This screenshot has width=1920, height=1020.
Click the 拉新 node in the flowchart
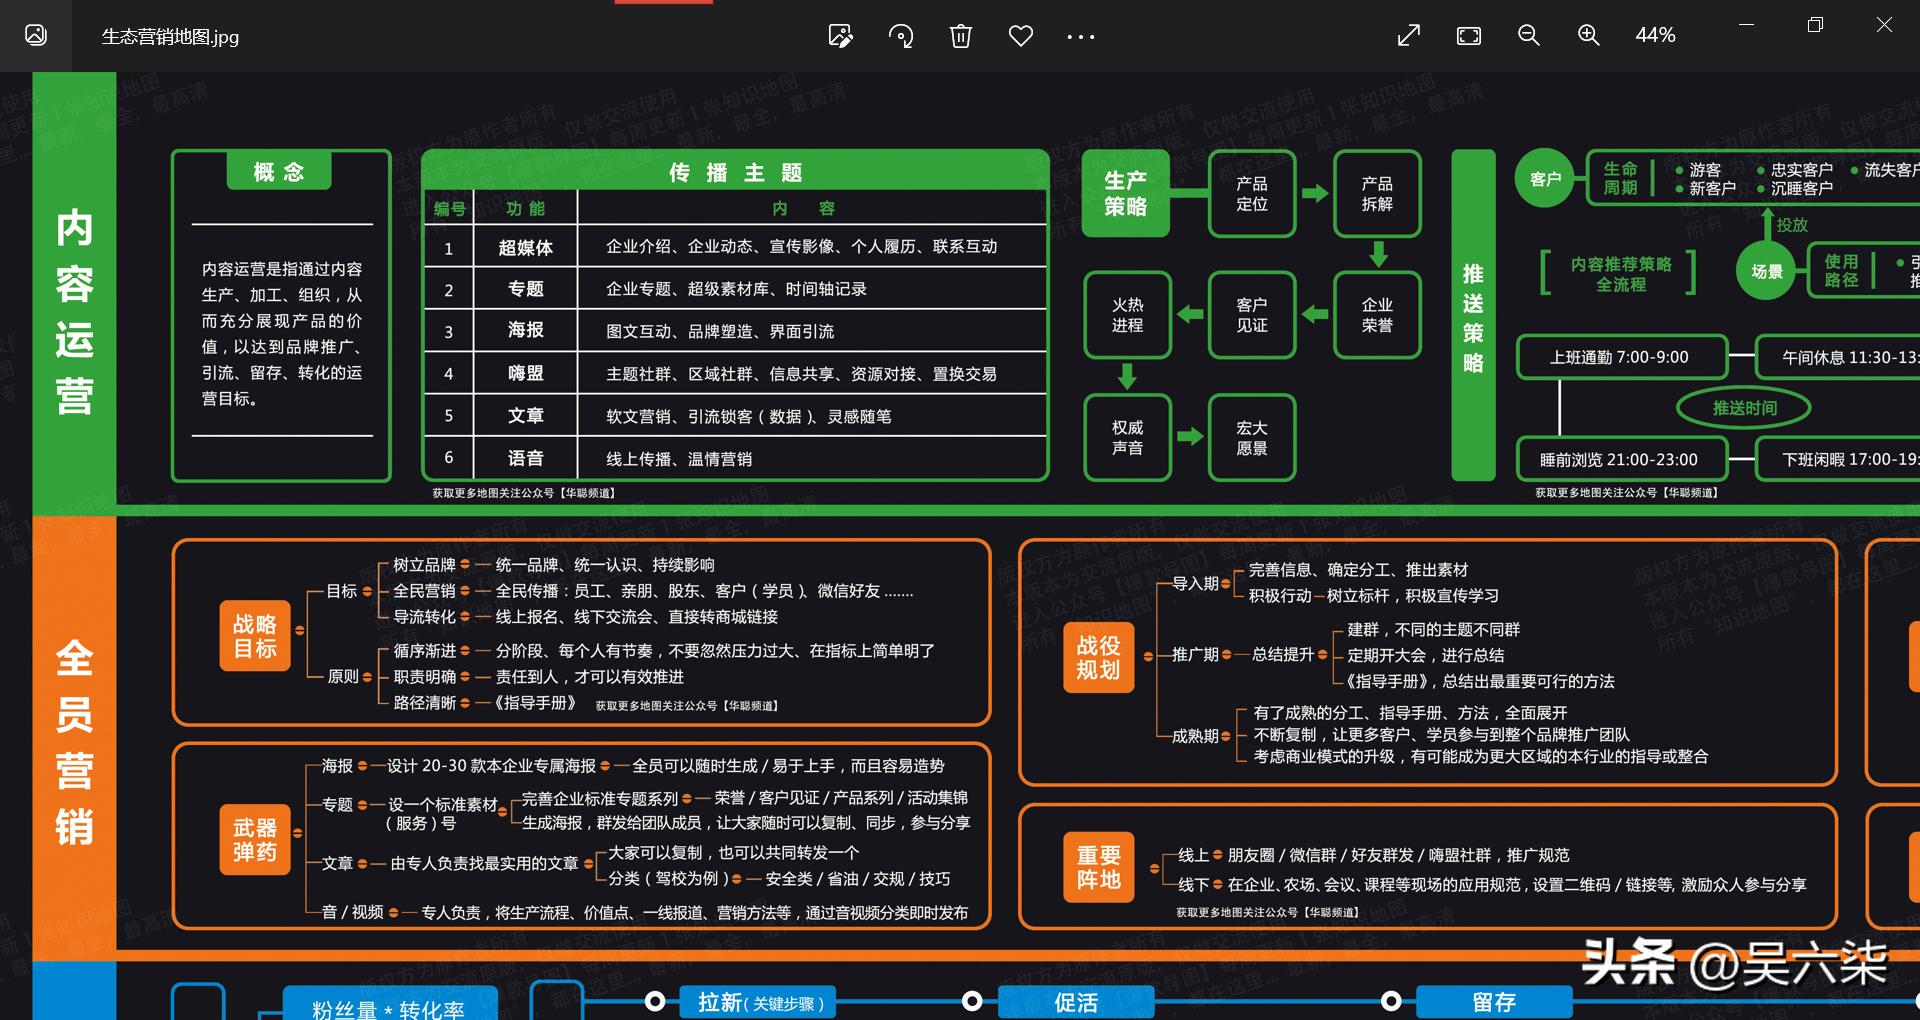point(757,1002)
